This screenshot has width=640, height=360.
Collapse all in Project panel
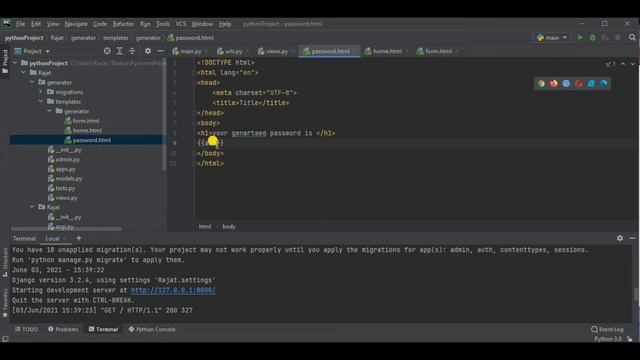point(132,51)
